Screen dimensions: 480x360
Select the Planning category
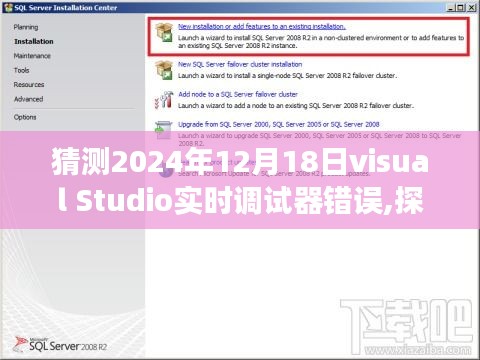26,27
